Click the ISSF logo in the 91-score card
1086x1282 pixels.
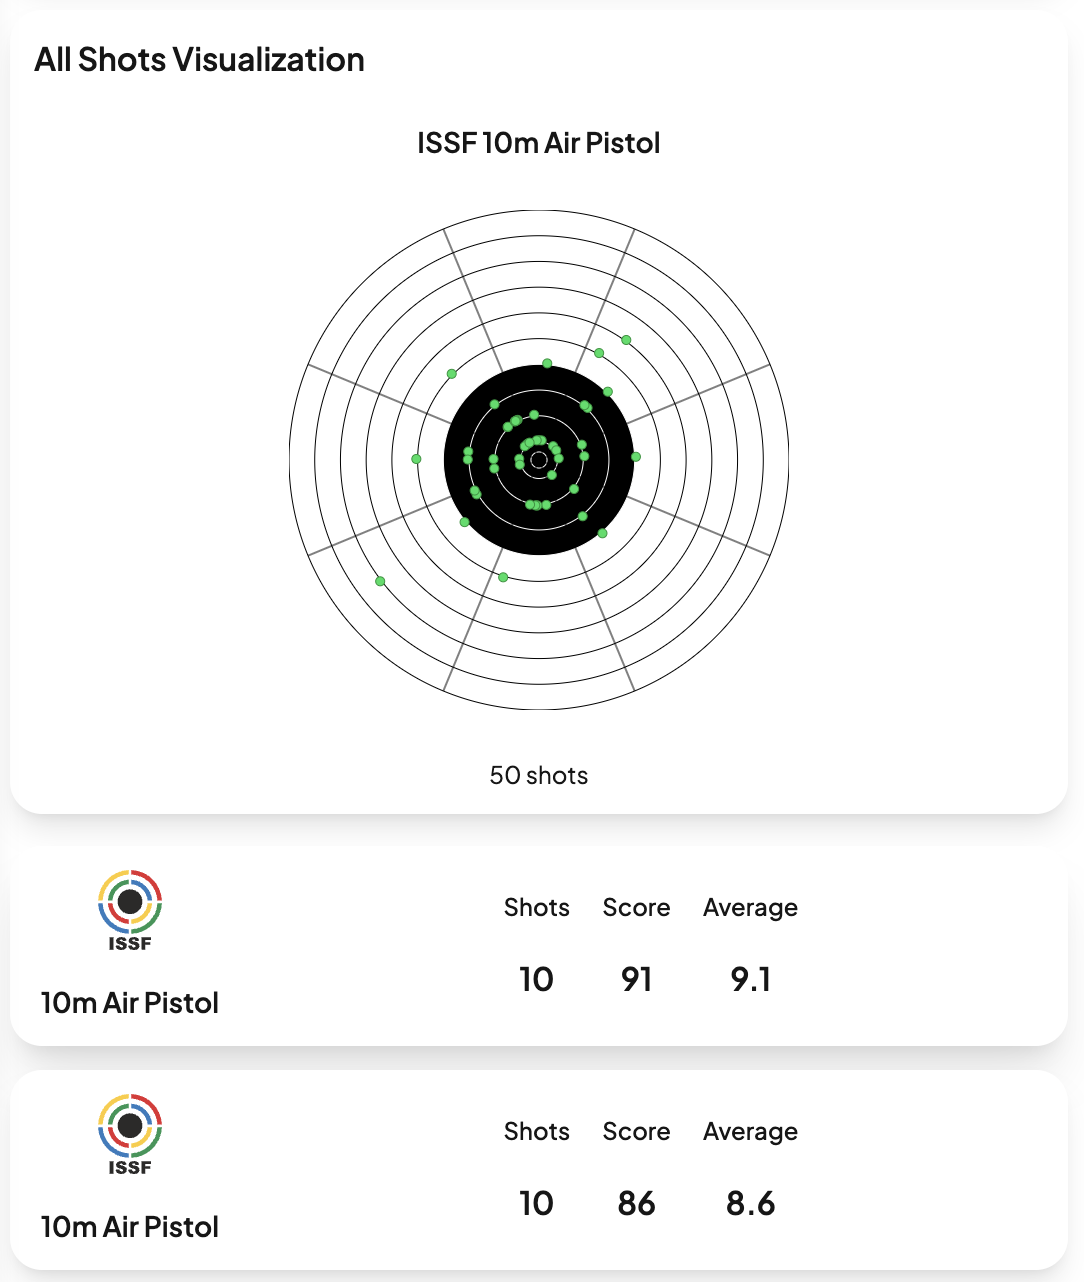pyautogui.click(x=130, y=909)
